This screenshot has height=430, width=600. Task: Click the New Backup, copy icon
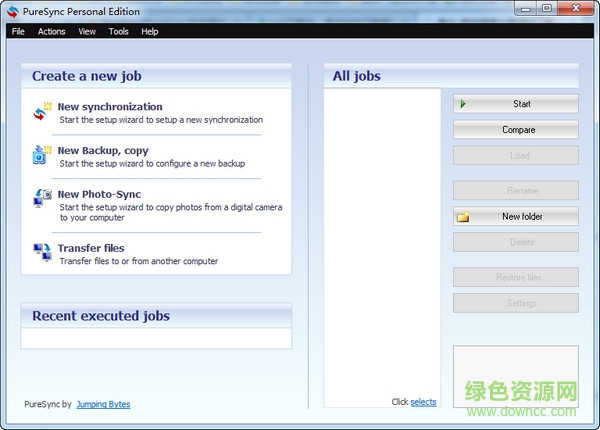(42, 155)
